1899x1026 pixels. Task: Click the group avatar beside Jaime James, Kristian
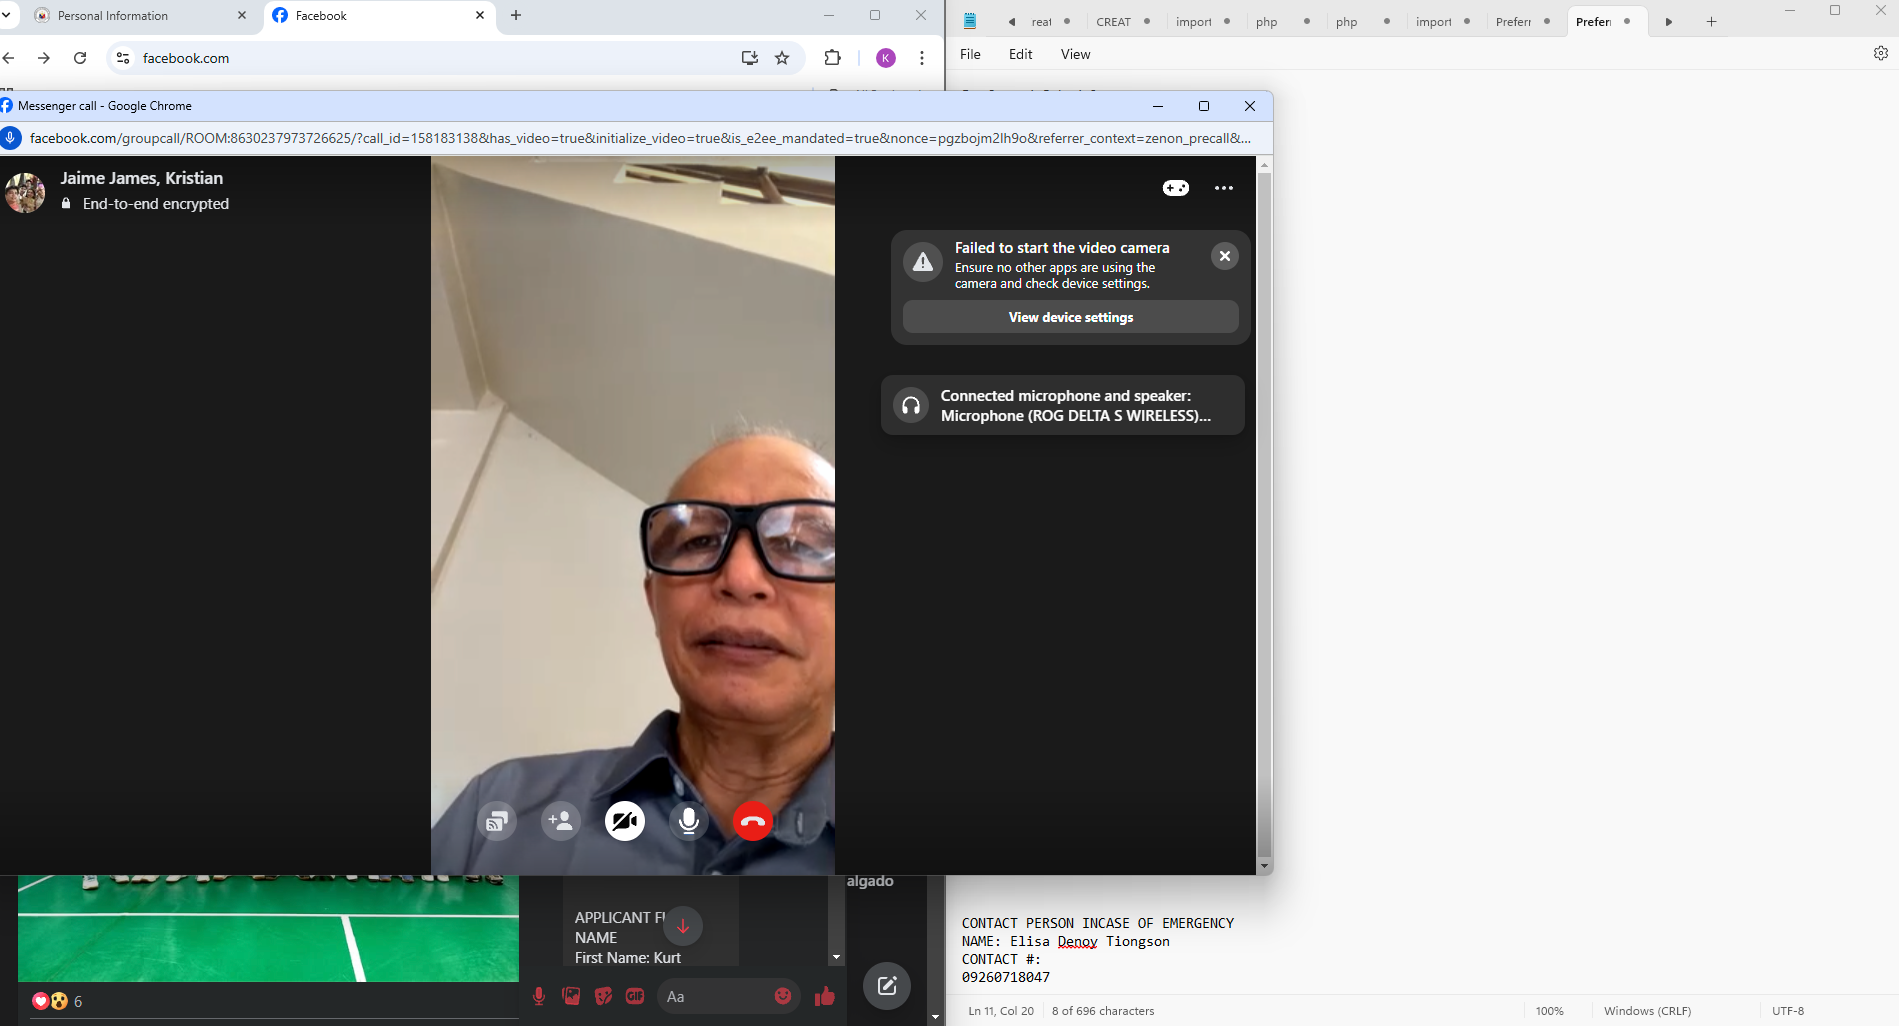point(25,192)
